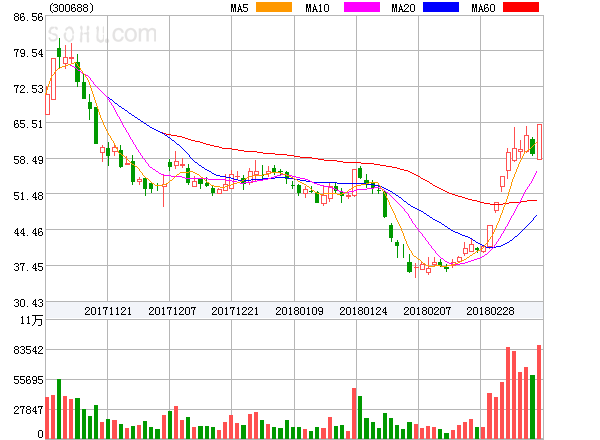Click the 30.43 price axis label
Image resolution: width=600 pixels, height=440 pixels.
tap(28, 303)
